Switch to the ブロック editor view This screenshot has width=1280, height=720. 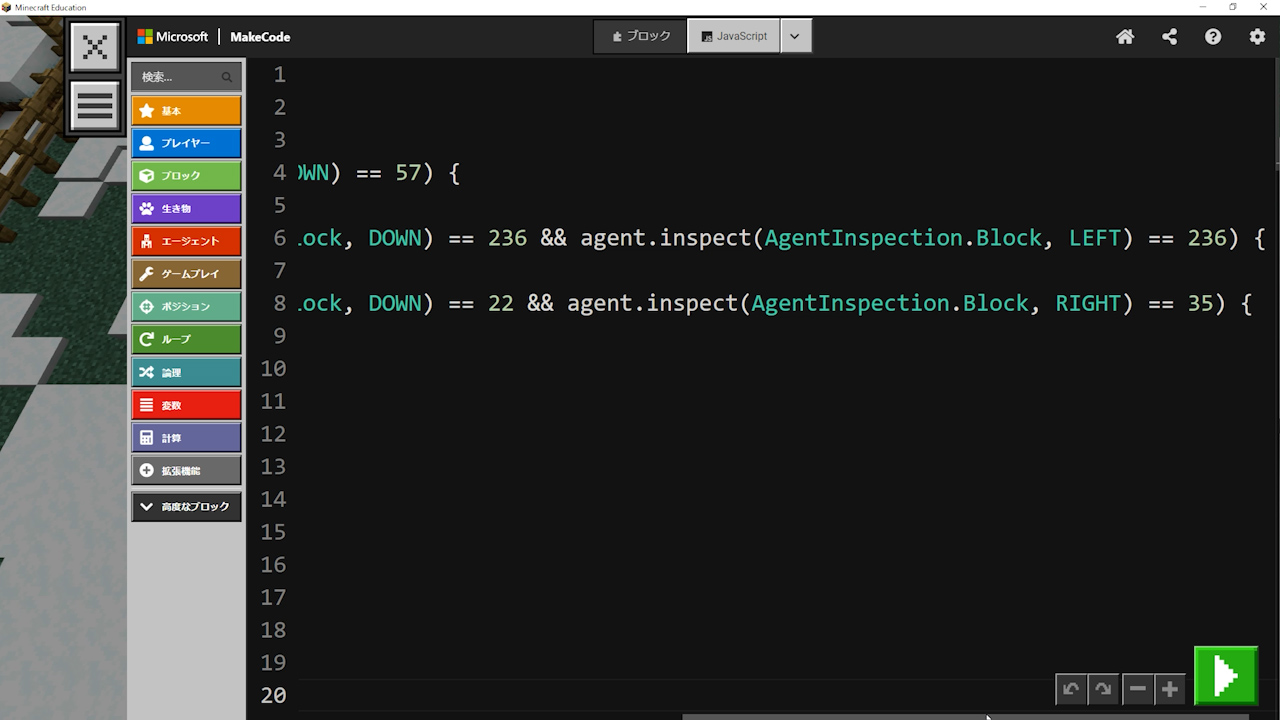pyautogui.click(x=641, y=36)
